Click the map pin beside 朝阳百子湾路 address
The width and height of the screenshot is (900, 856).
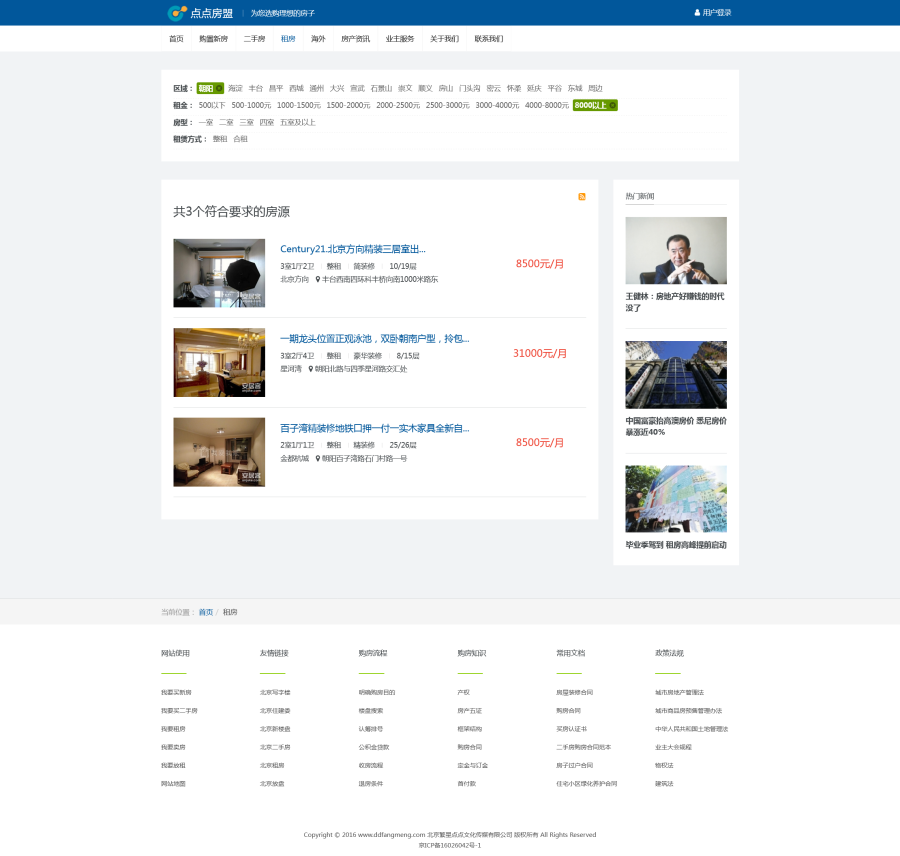point(317,458)
